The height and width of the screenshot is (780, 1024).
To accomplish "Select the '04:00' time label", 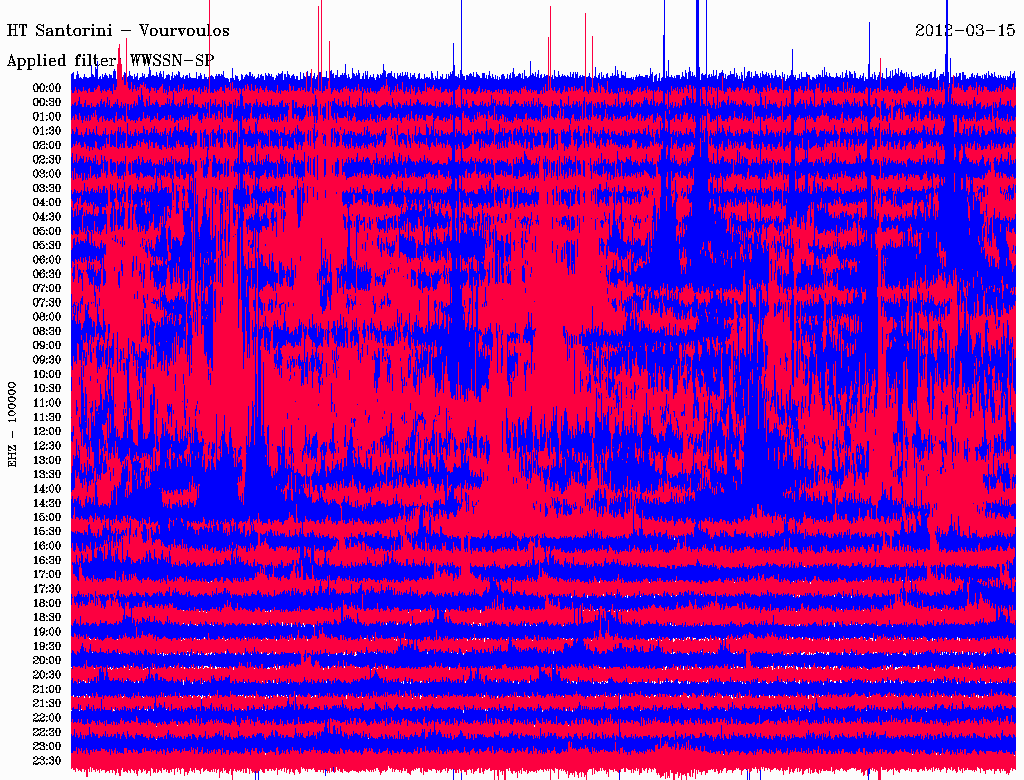I will [x=47, y=202].
